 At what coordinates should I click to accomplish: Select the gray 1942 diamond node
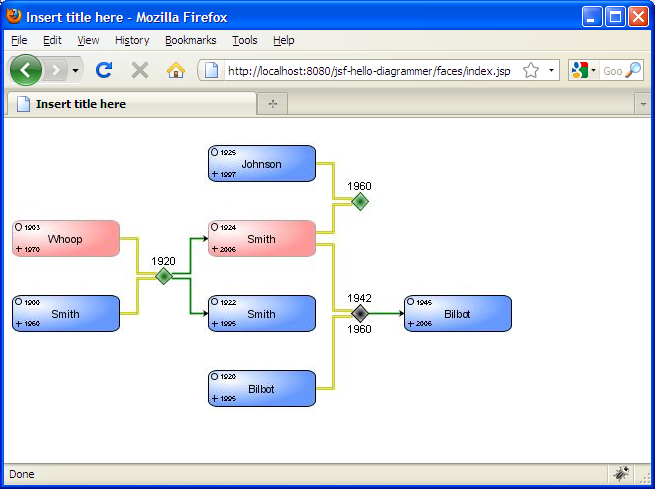(x=360, y=313)
